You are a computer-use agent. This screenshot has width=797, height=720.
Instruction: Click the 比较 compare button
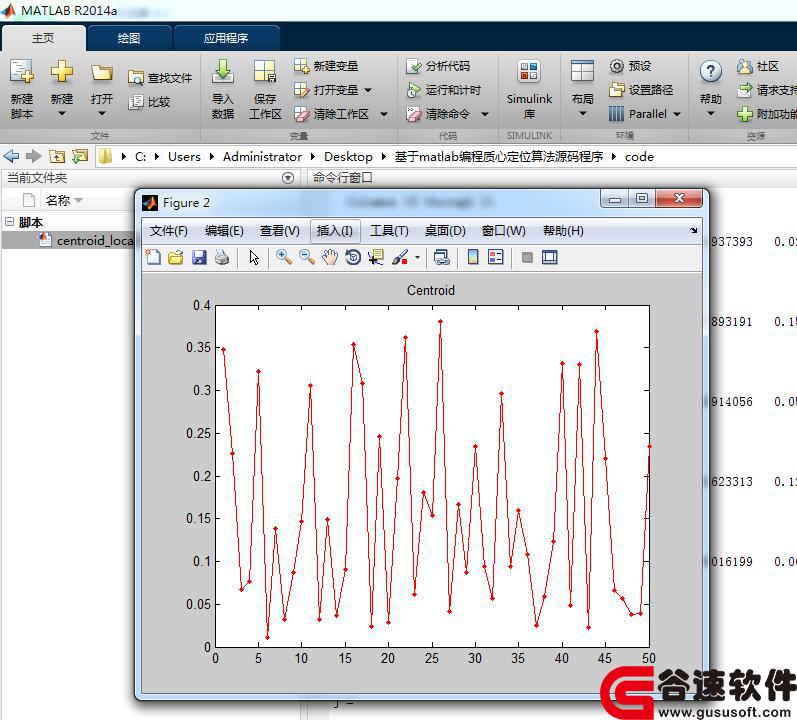(149, 102)
